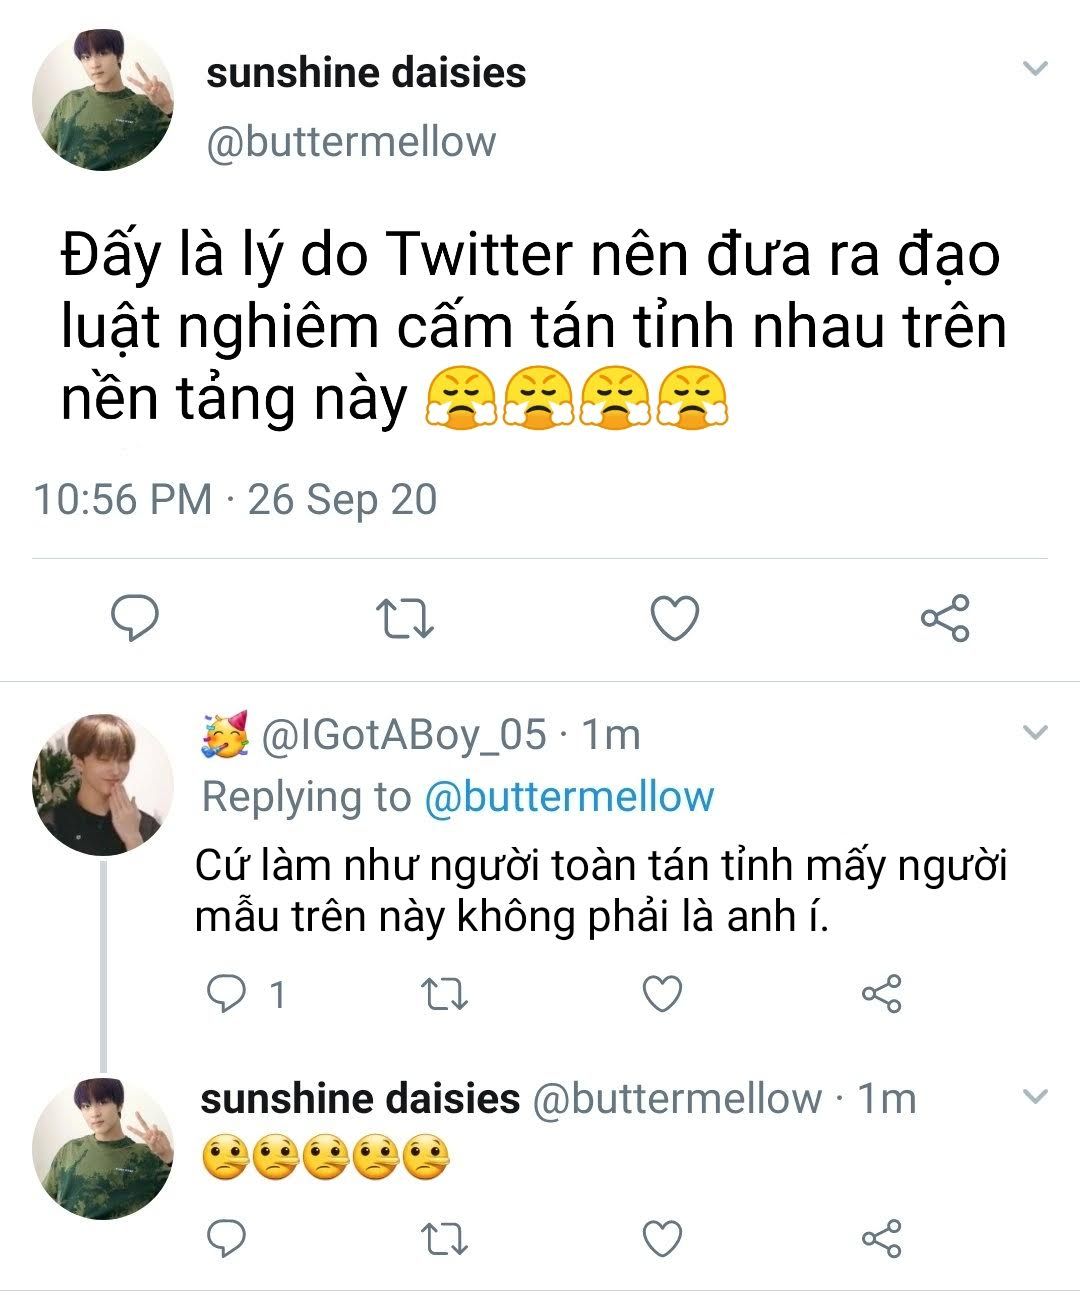1080x1307 pixels.
Task: Share the @IGotABoy_05 reply
Action: point(882,994)
